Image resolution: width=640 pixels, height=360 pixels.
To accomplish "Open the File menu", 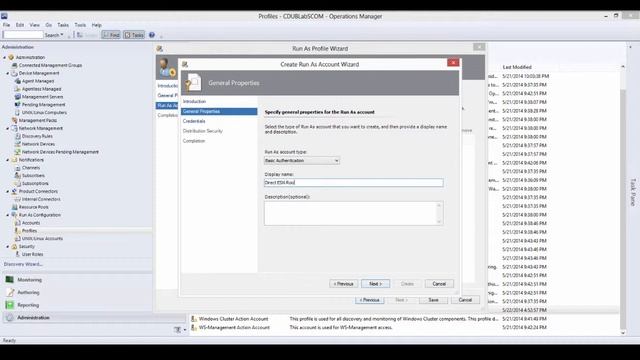I will (x=7, y=25).
